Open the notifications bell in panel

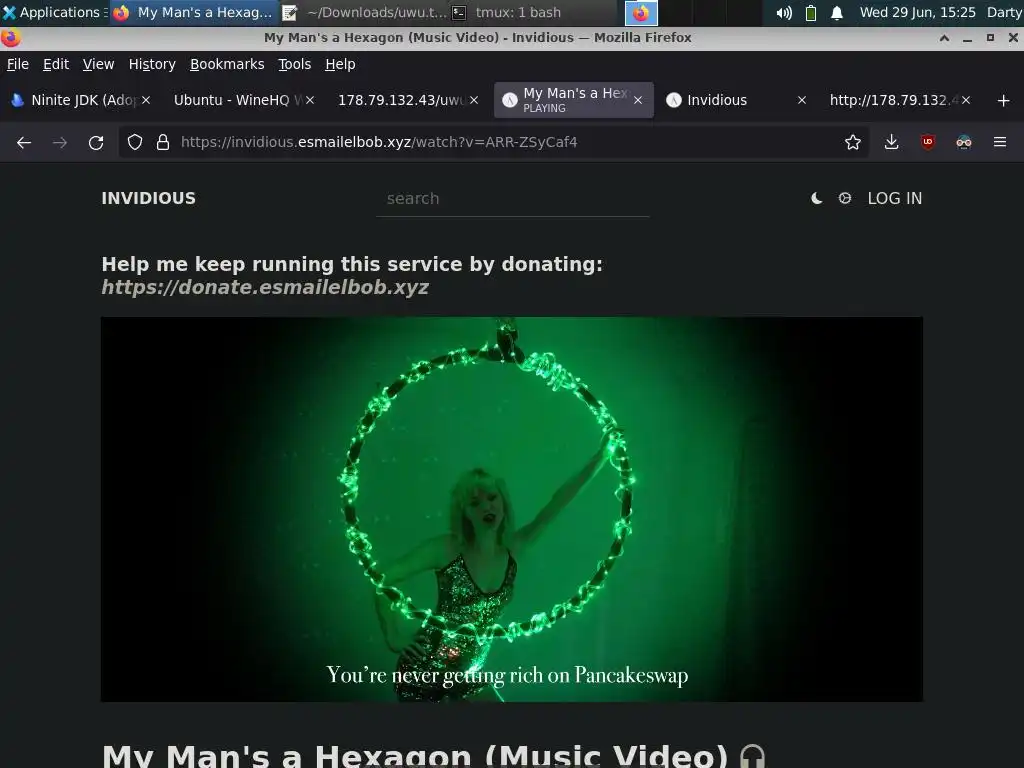(837, 12)
